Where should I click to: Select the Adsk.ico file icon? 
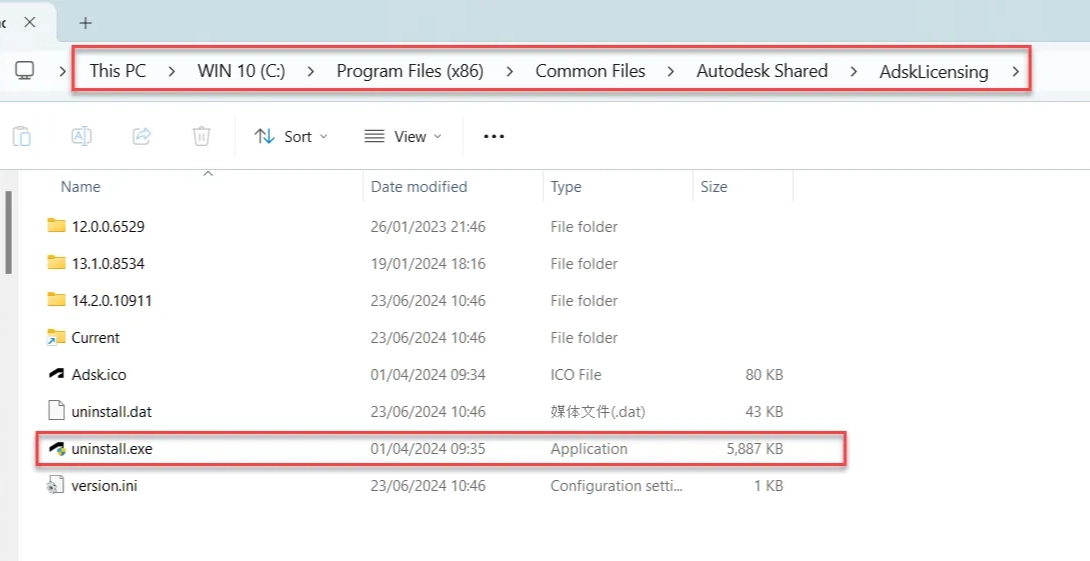pyautogui.click(x=56, y=374)
